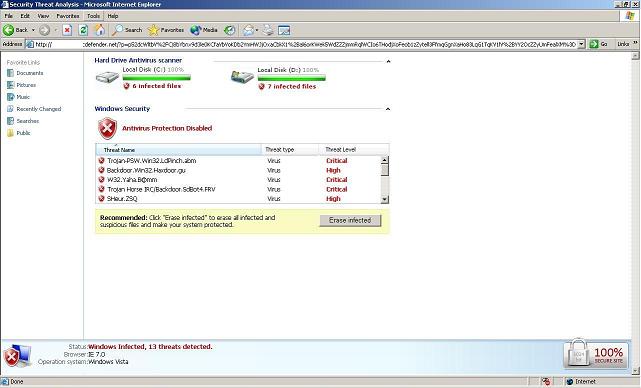Open Recently Changed in Favorite Links
The image size is (641, 388).
pos(34,109)
